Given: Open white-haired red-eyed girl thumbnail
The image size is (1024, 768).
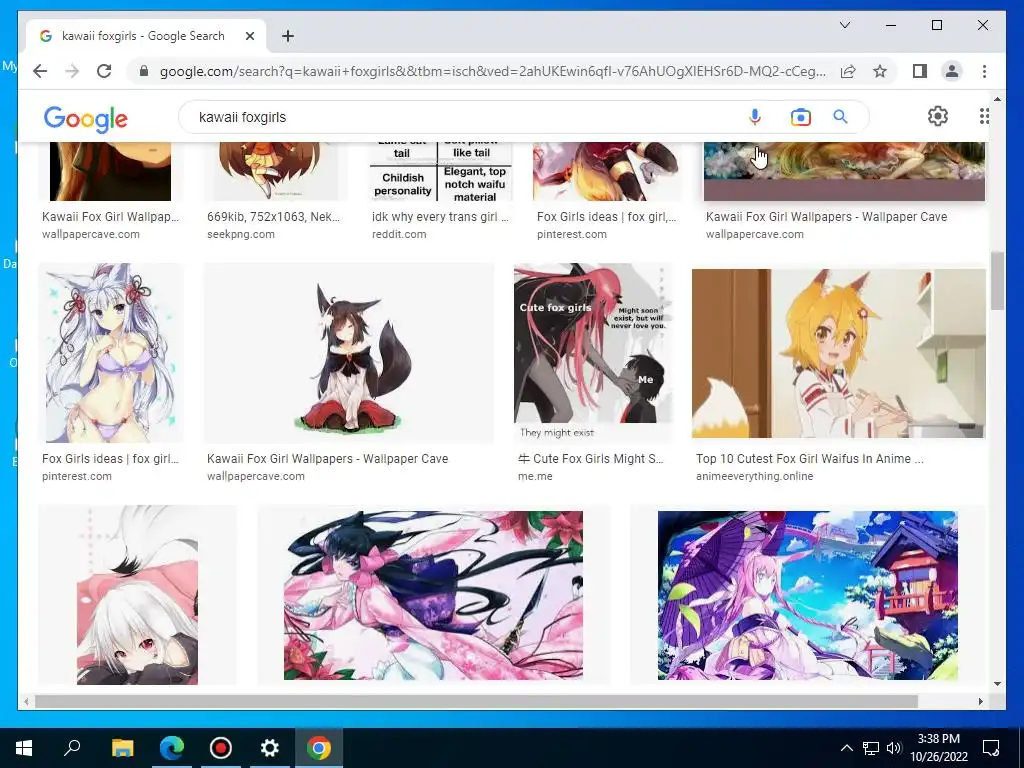Looking at the screenshot, I should pos(137,595).
